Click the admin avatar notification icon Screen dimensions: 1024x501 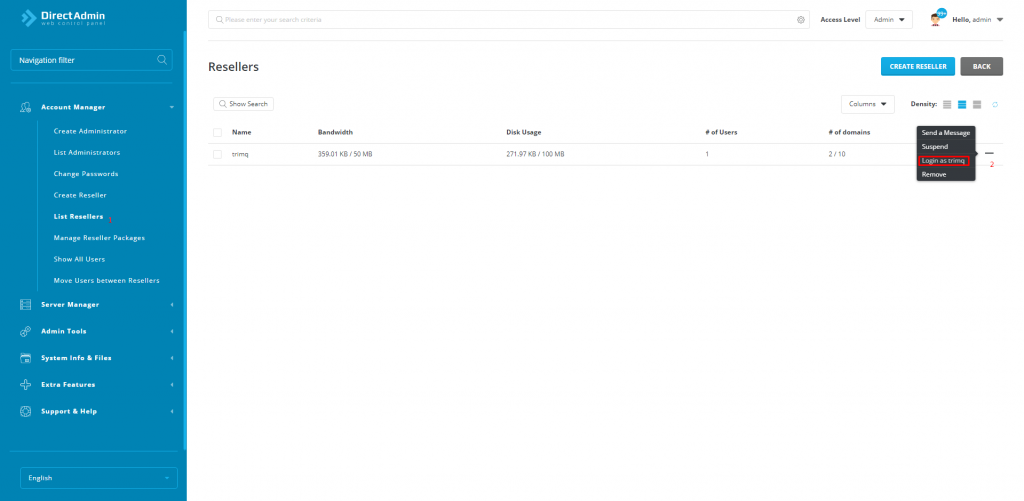click(x=937, y=19)
